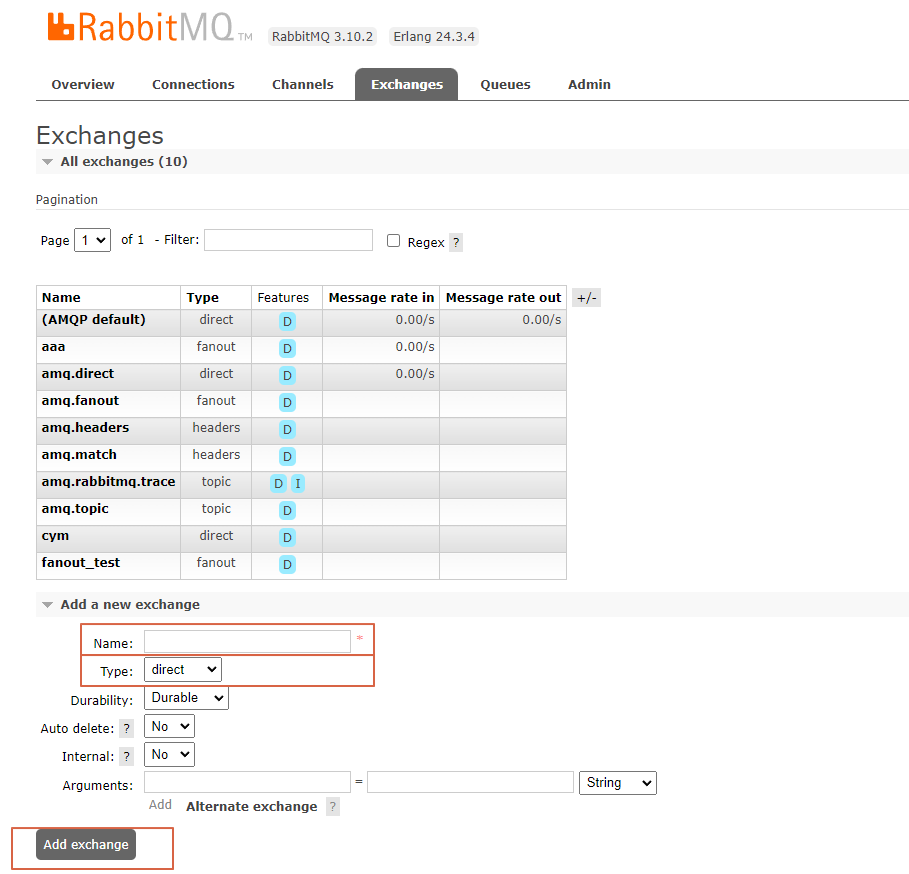Image resolution: width=909 pixels, height=874 pixels.
Task: Open the Regex help question mark
Action: coord(456,242)
